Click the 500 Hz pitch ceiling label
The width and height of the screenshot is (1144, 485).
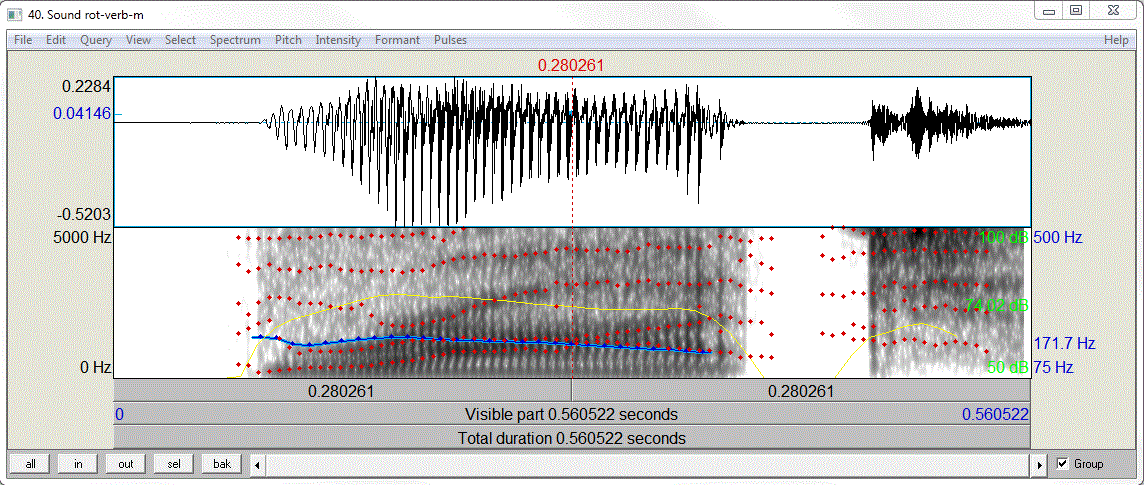(1058, 237)
